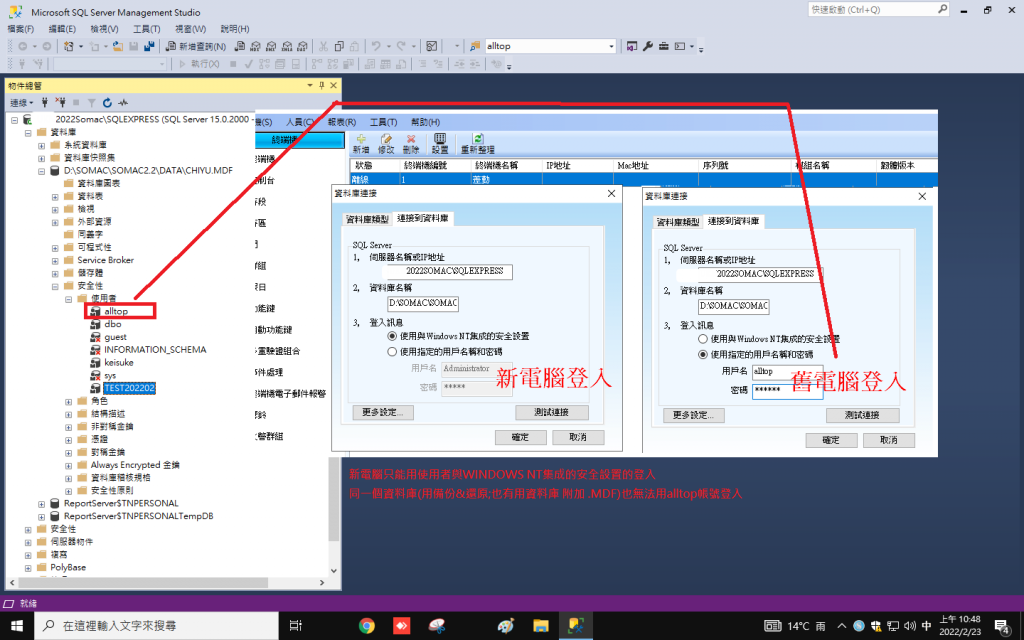Click the Disconnect icon in Object Explorer
Image resolution: width=1024 pixels, height=640 pixels.
click(x=61, y=103)
